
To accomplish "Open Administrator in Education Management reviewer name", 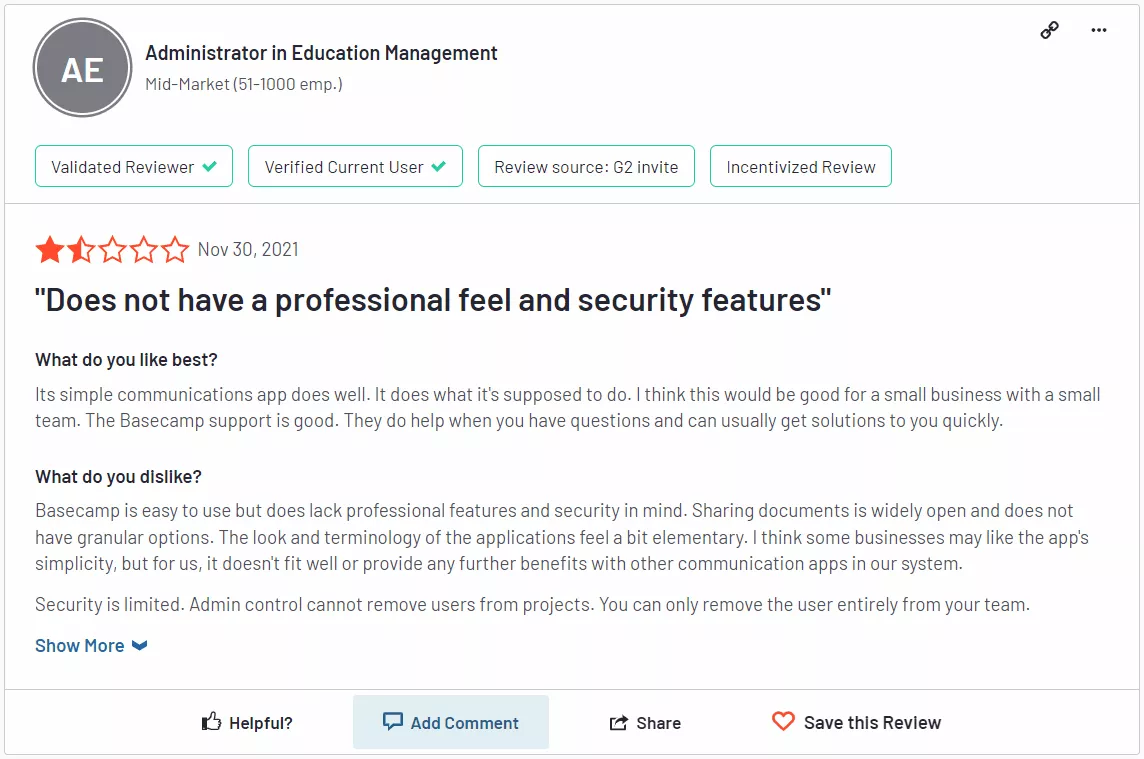I will click(321, 53).
